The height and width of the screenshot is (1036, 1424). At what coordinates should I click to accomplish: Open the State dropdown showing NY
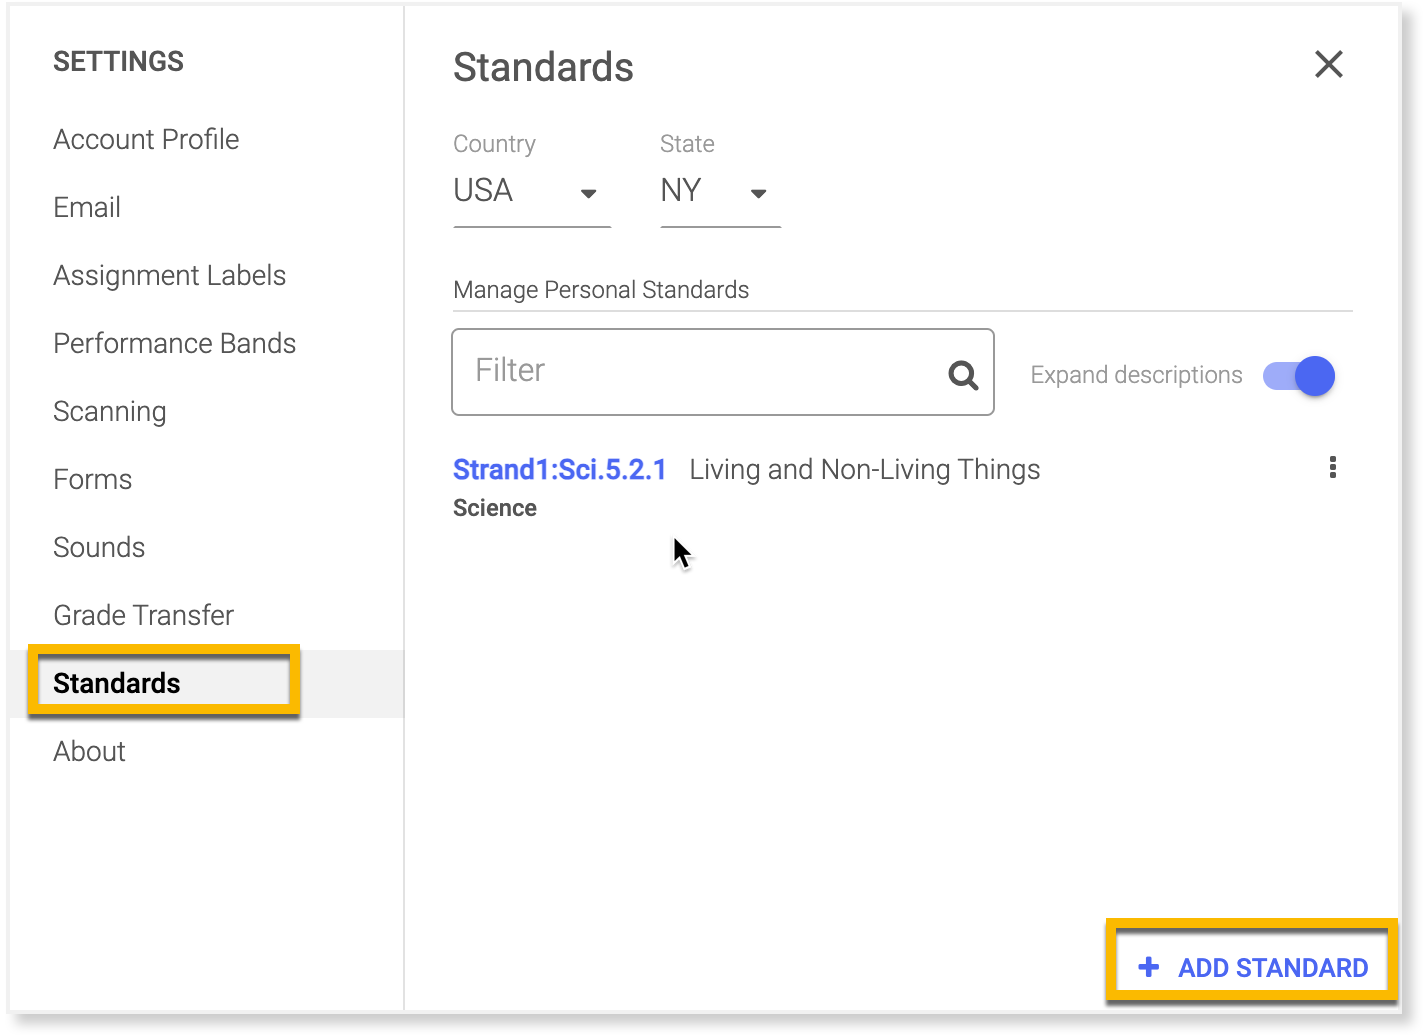(x=717, y=191)
